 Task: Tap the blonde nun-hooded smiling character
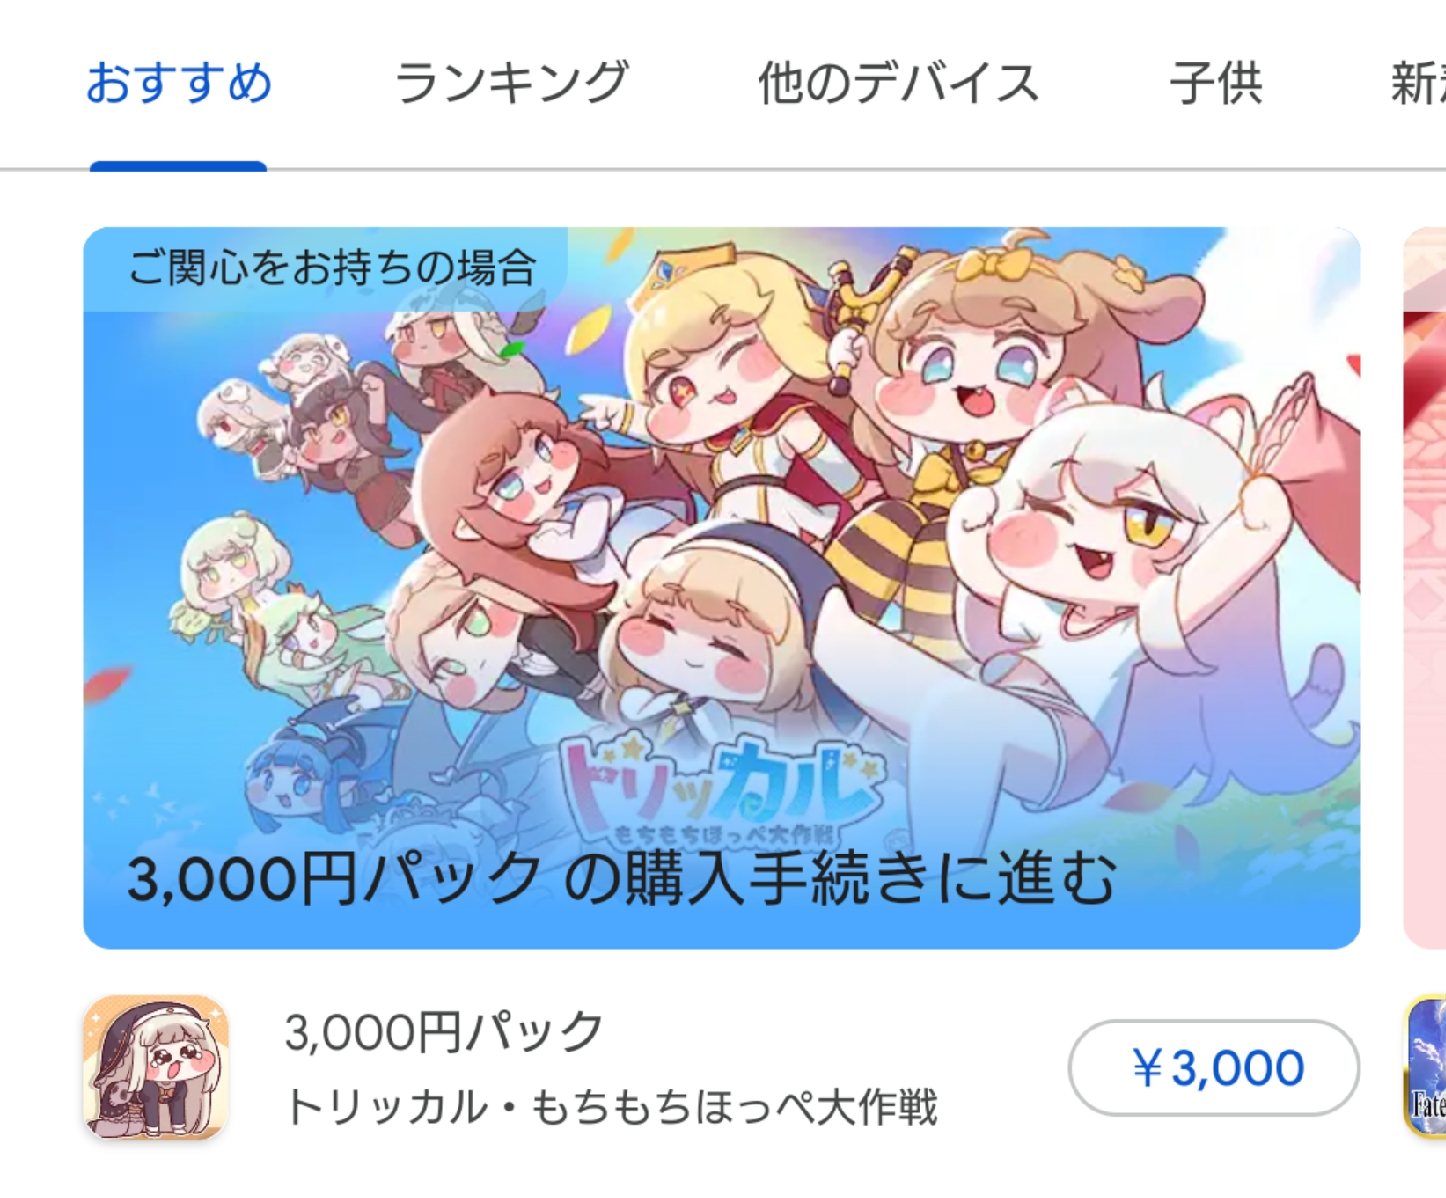pyautogui.click(x=710, y=620)
